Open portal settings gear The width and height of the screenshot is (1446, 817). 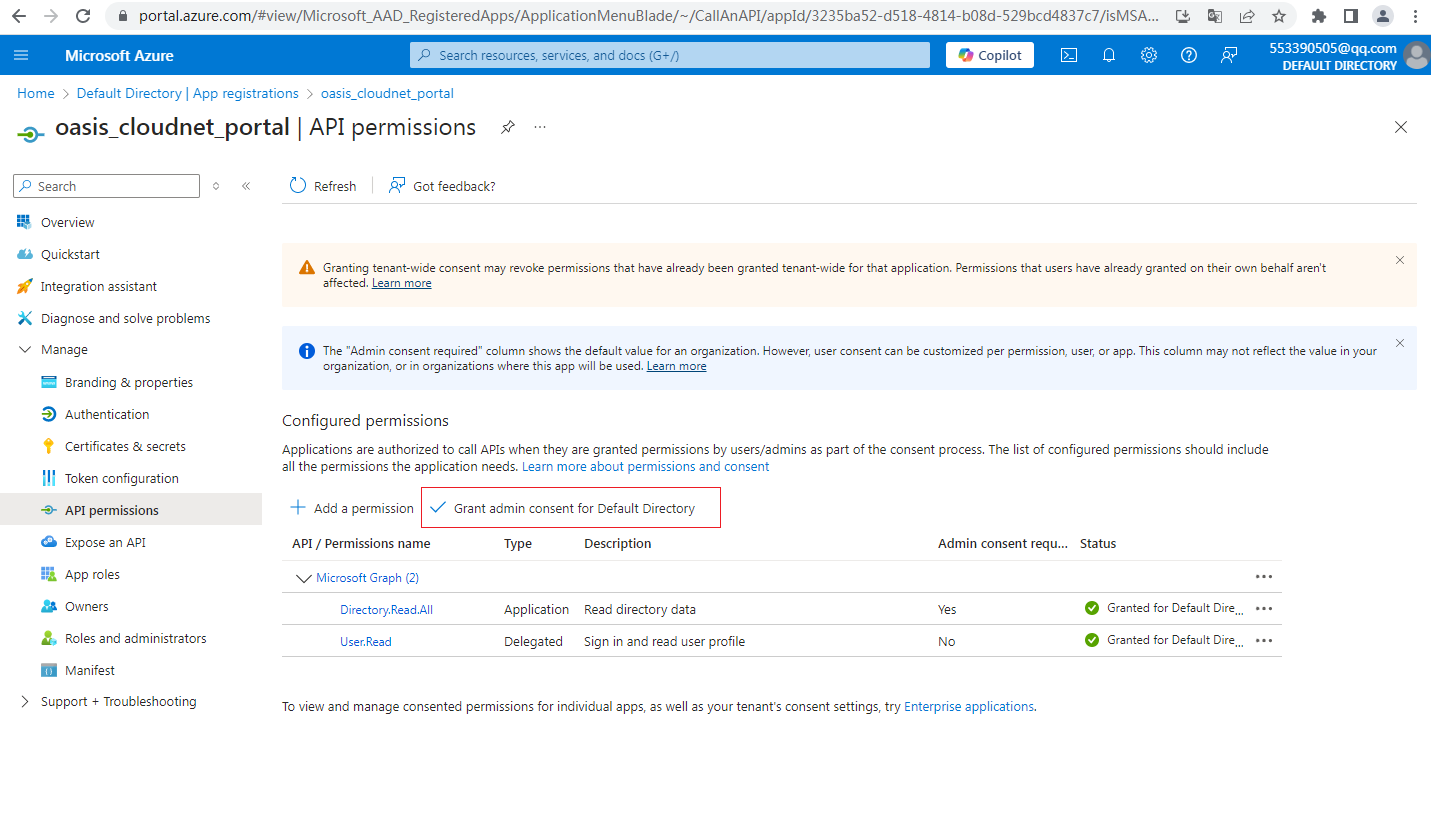pyautogui.click(x=1149, y=55)
